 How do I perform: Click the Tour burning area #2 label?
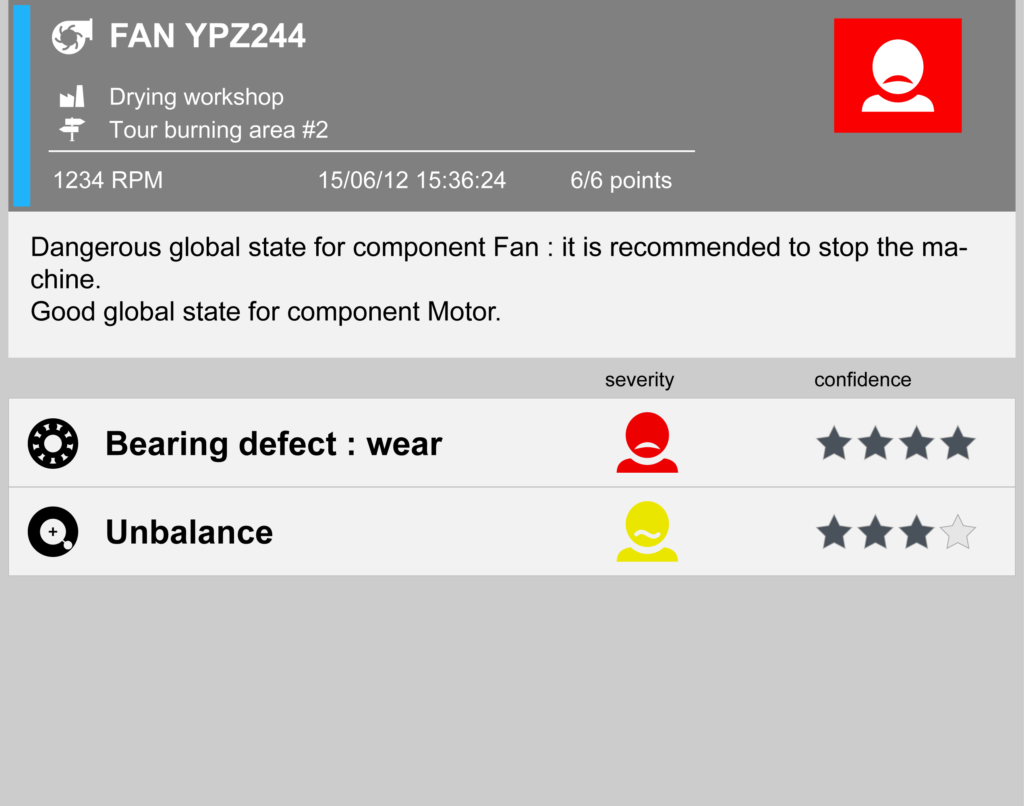[x=218, y=130]
